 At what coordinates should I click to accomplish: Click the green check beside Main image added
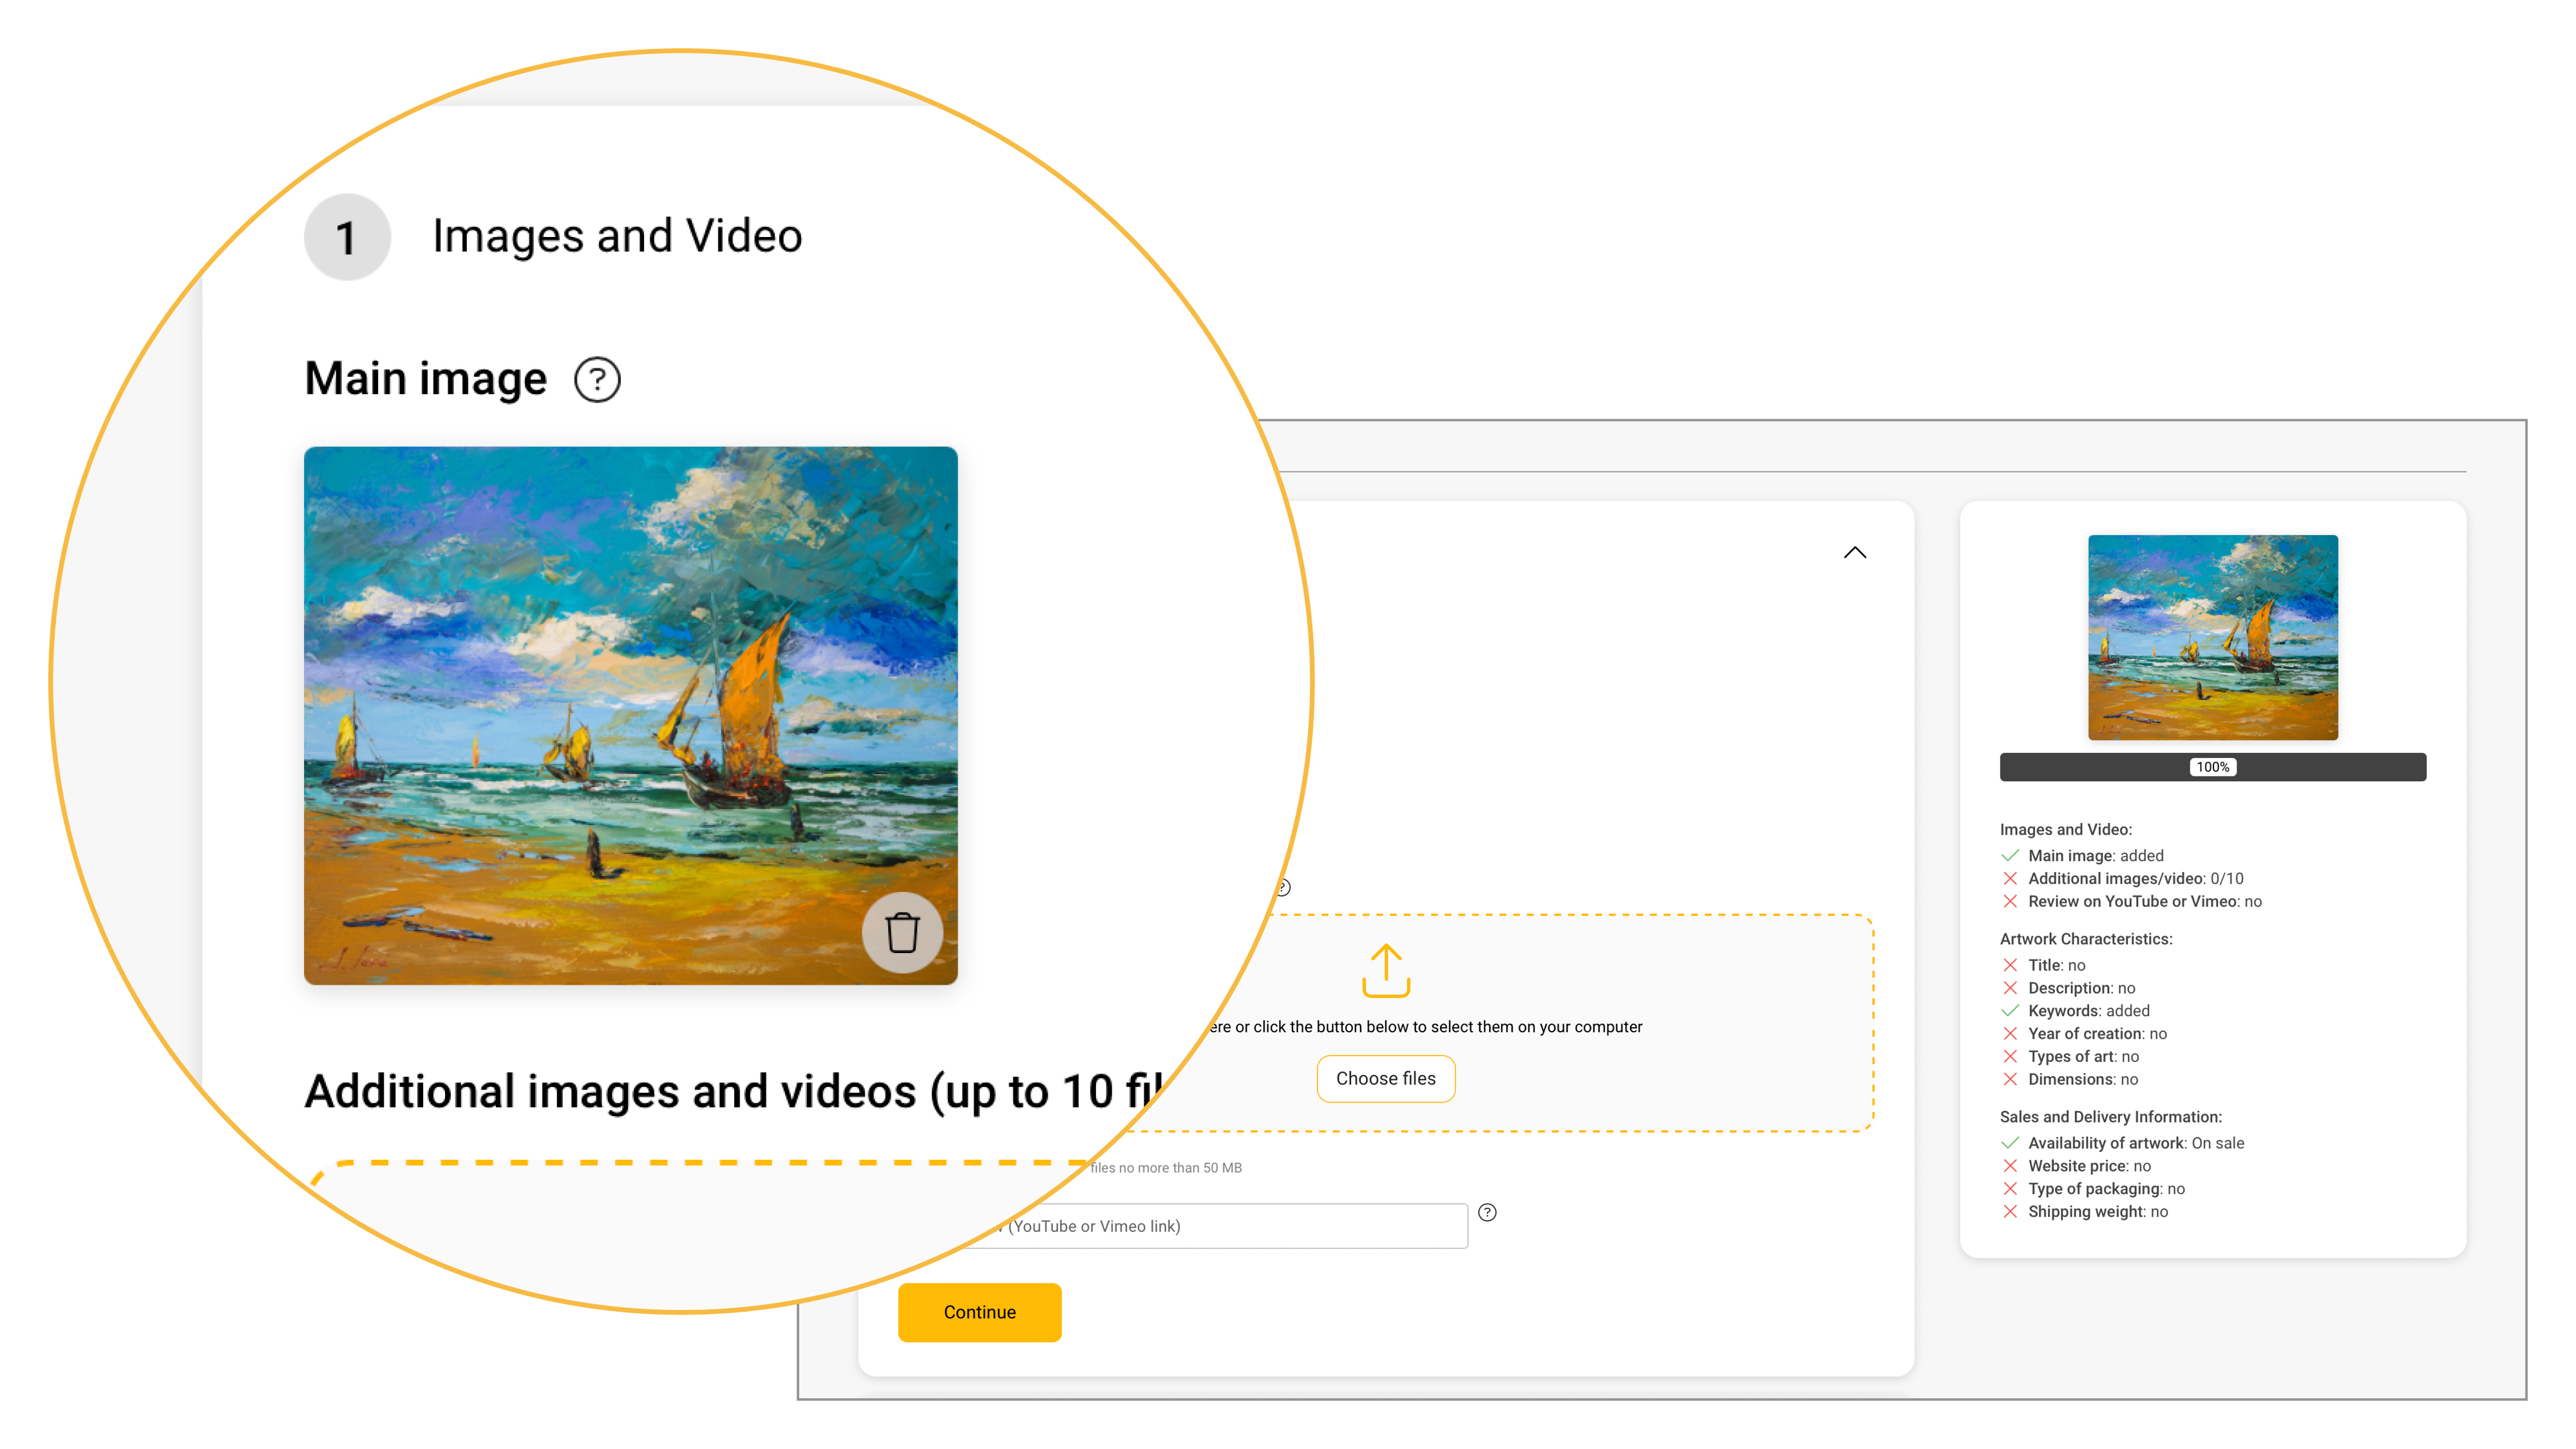click(x=2010, y=856)
